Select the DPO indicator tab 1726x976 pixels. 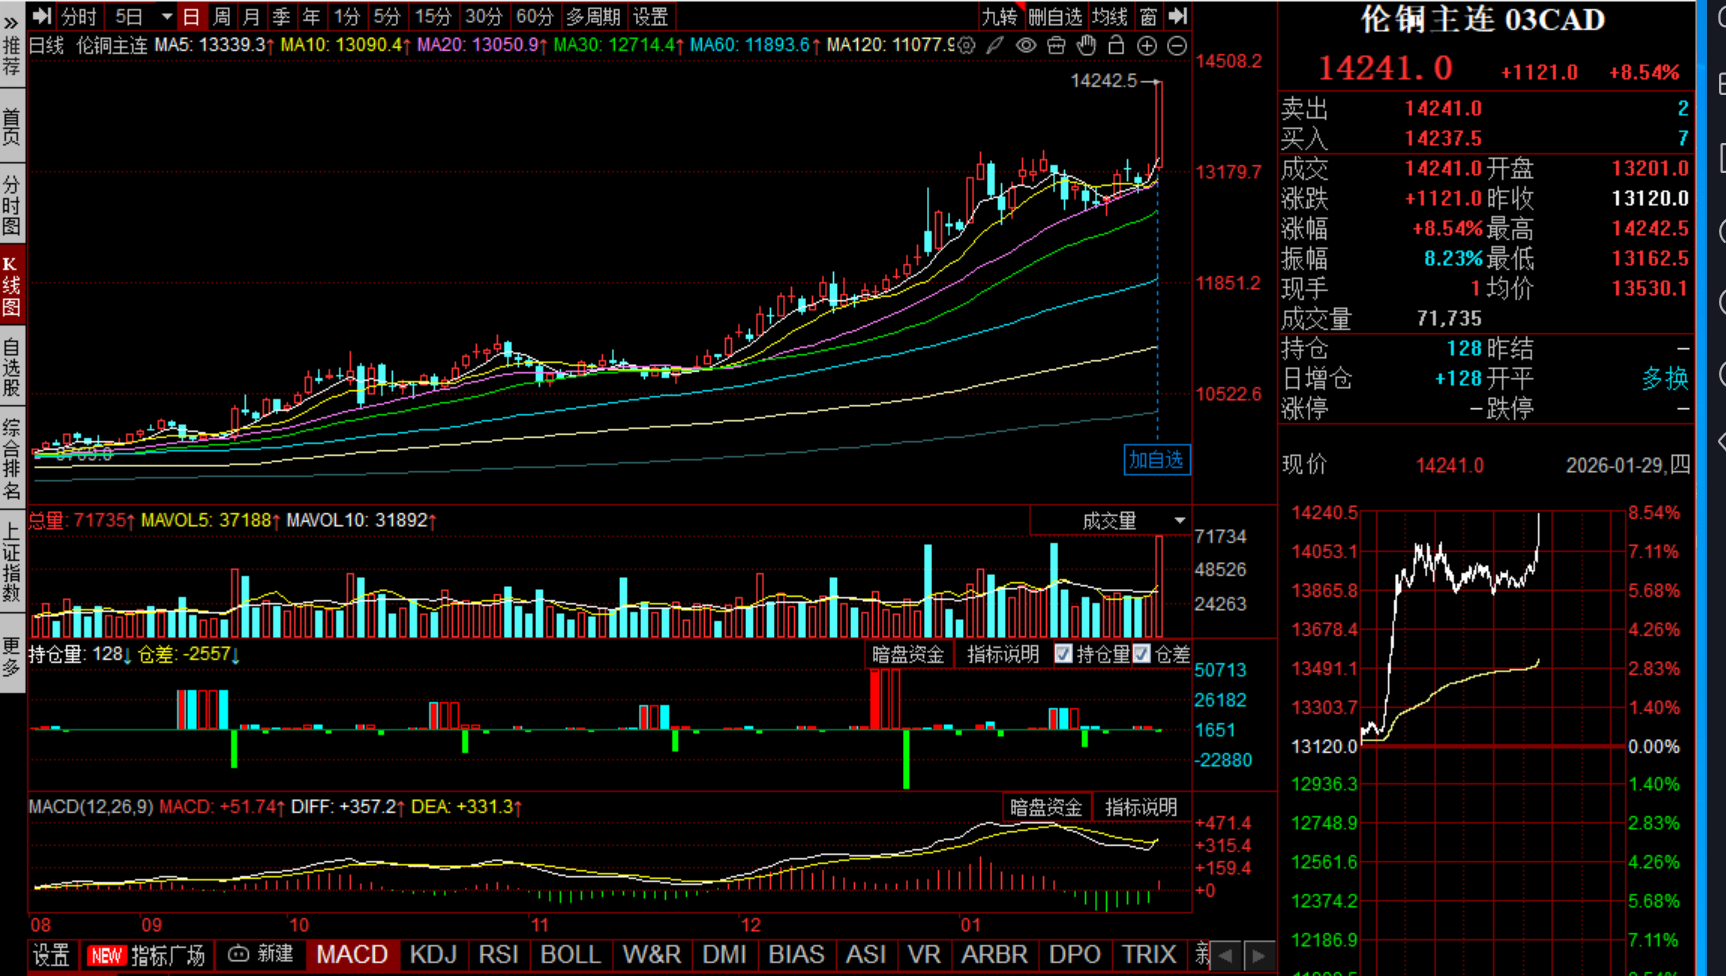(1075, 955)
